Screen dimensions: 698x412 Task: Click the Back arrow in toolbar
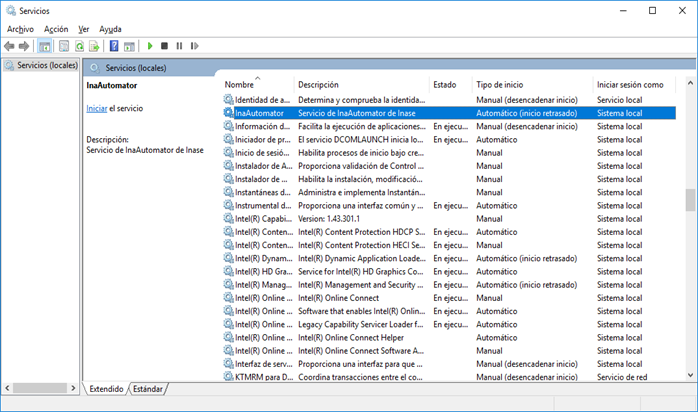[9, 46]
